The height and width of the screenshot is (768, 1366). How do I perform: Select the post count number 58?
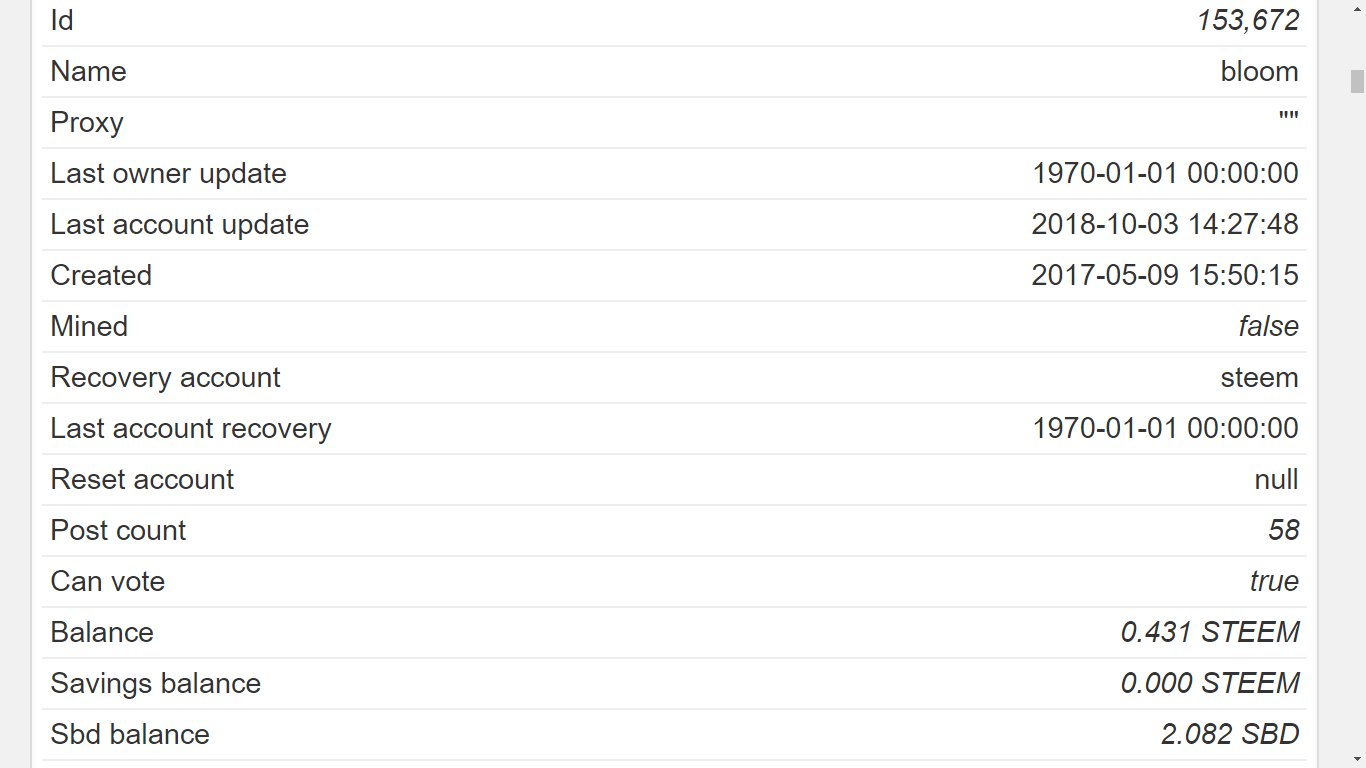click(x=1283, y=530)
